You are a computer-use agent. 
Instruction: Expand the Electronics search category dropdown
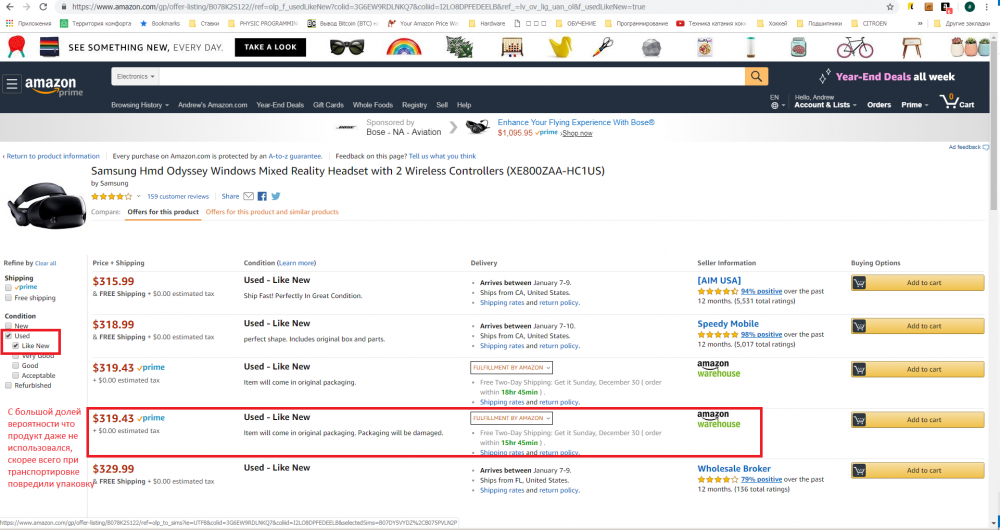click(135, 76)
